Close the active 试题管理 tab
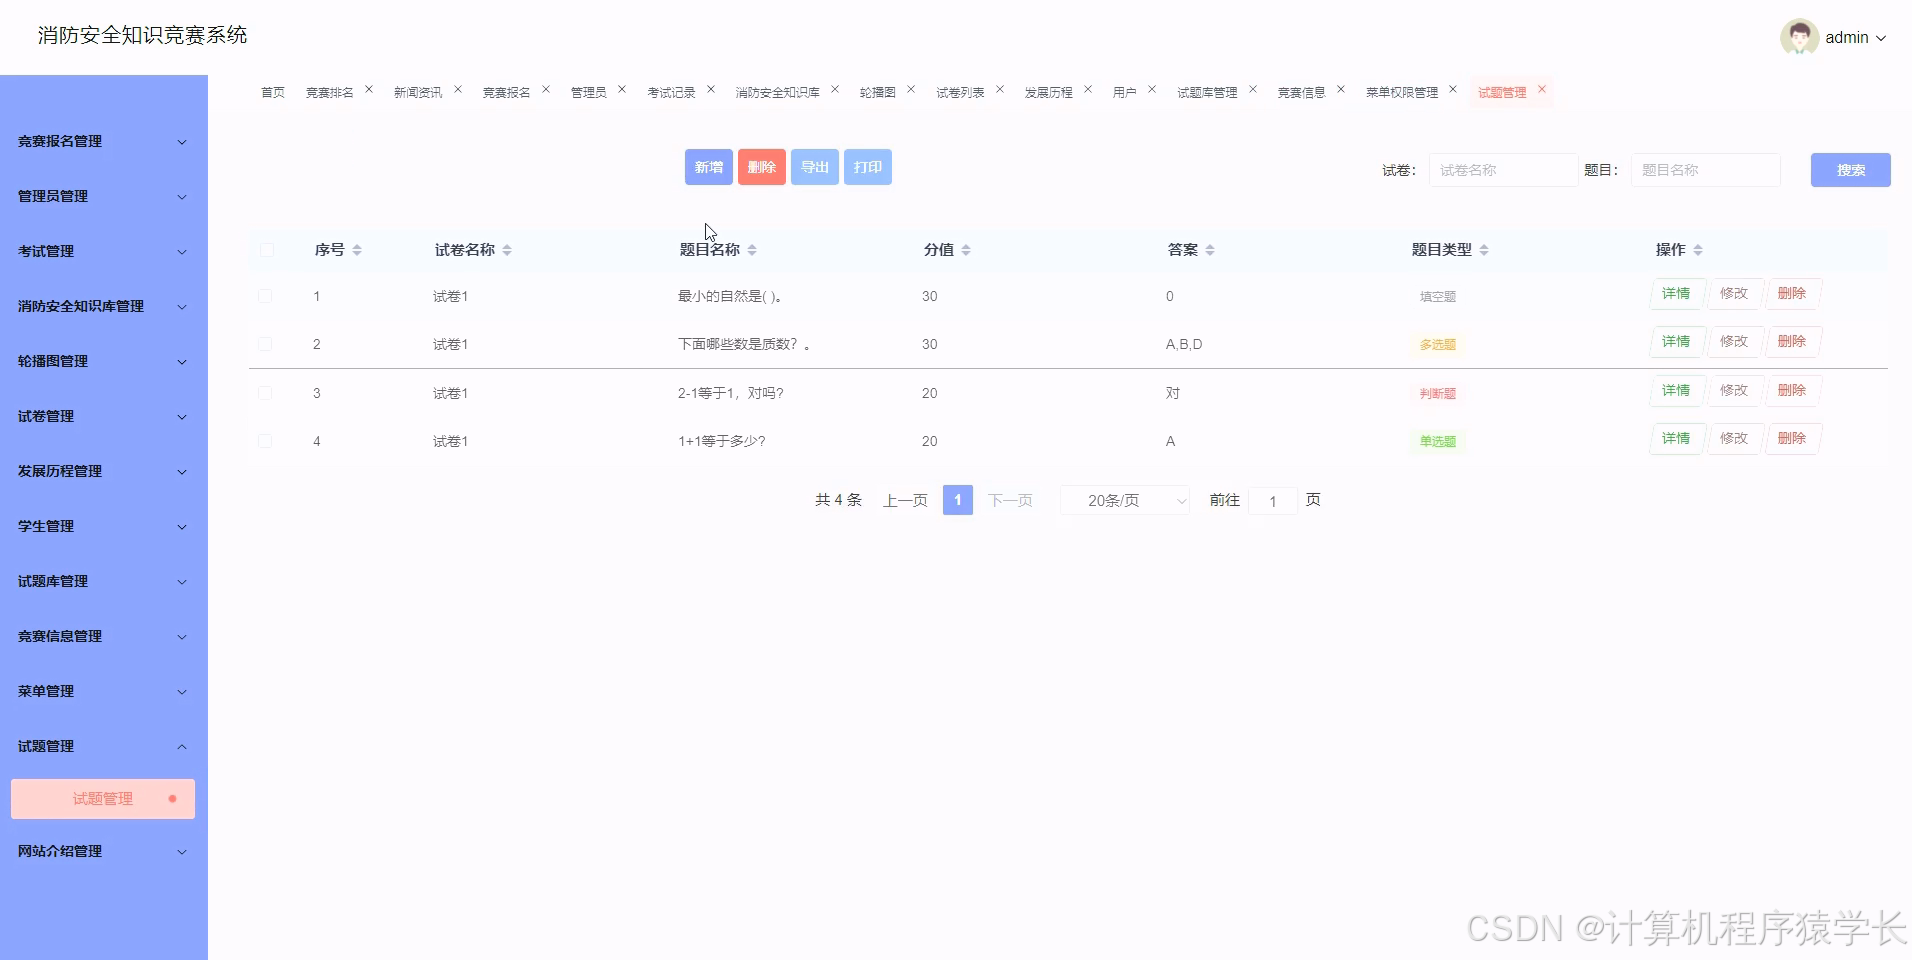1912x960 pixels. pos(1542,89)
